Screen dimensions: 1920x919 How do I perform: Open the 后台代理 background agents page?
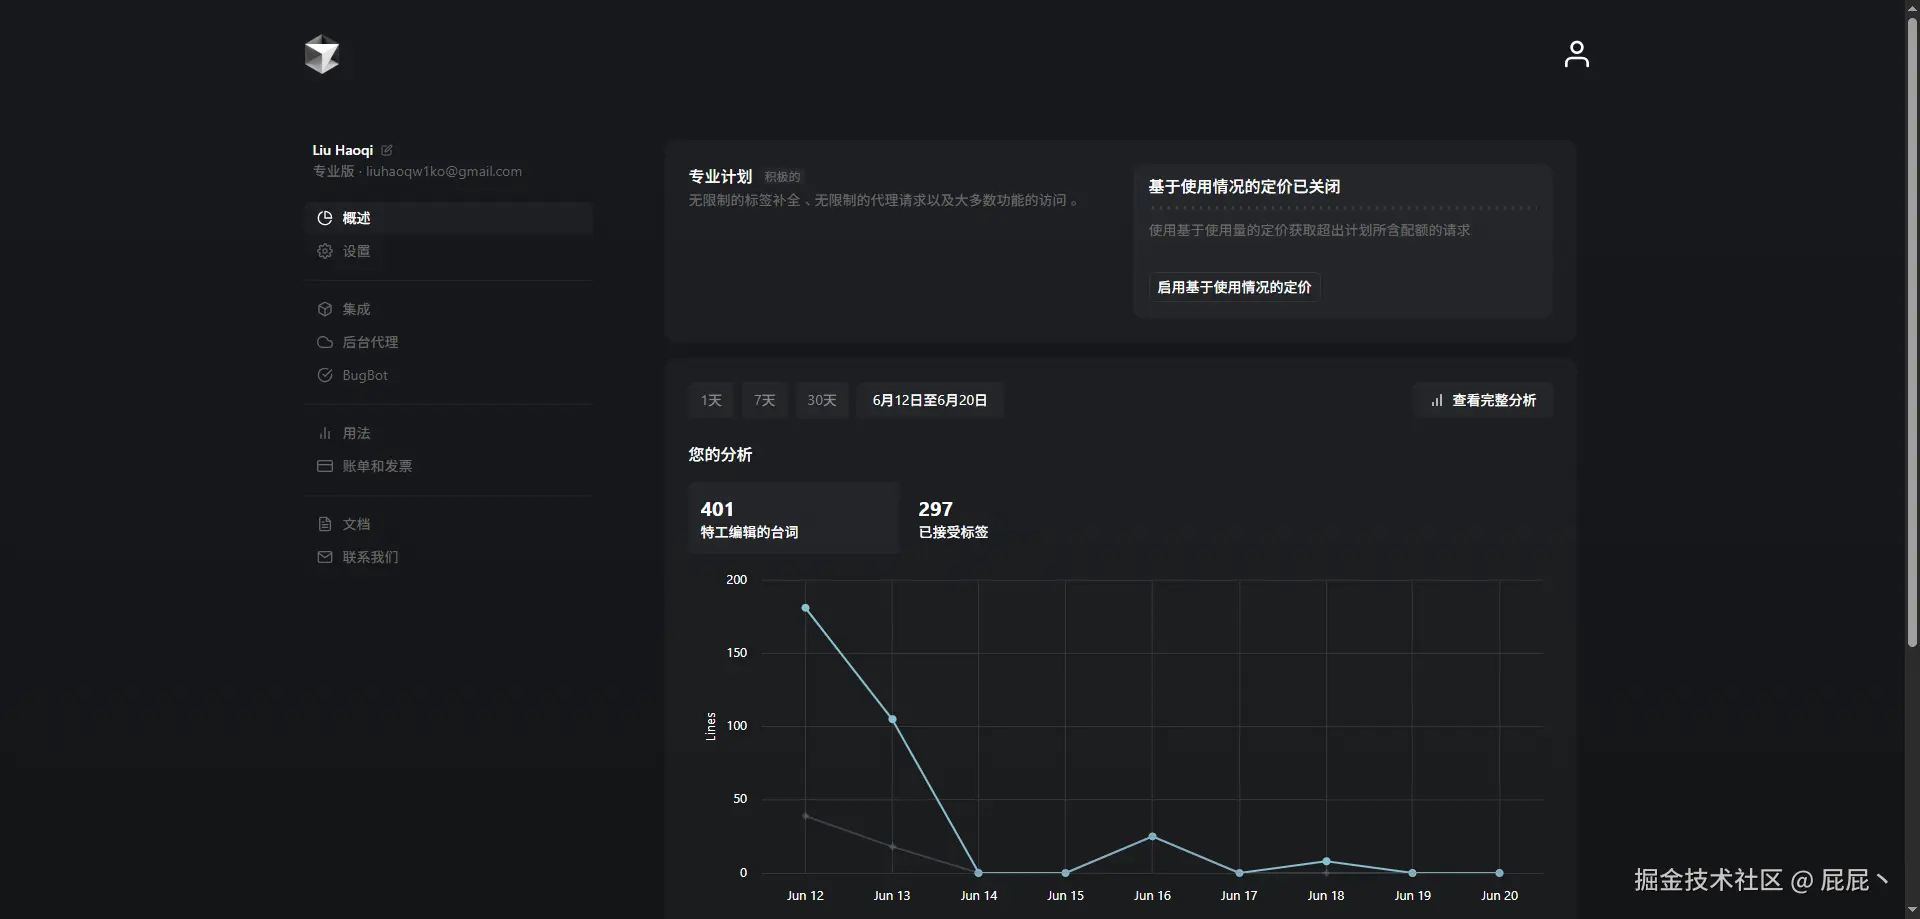(x=369, y=342)
